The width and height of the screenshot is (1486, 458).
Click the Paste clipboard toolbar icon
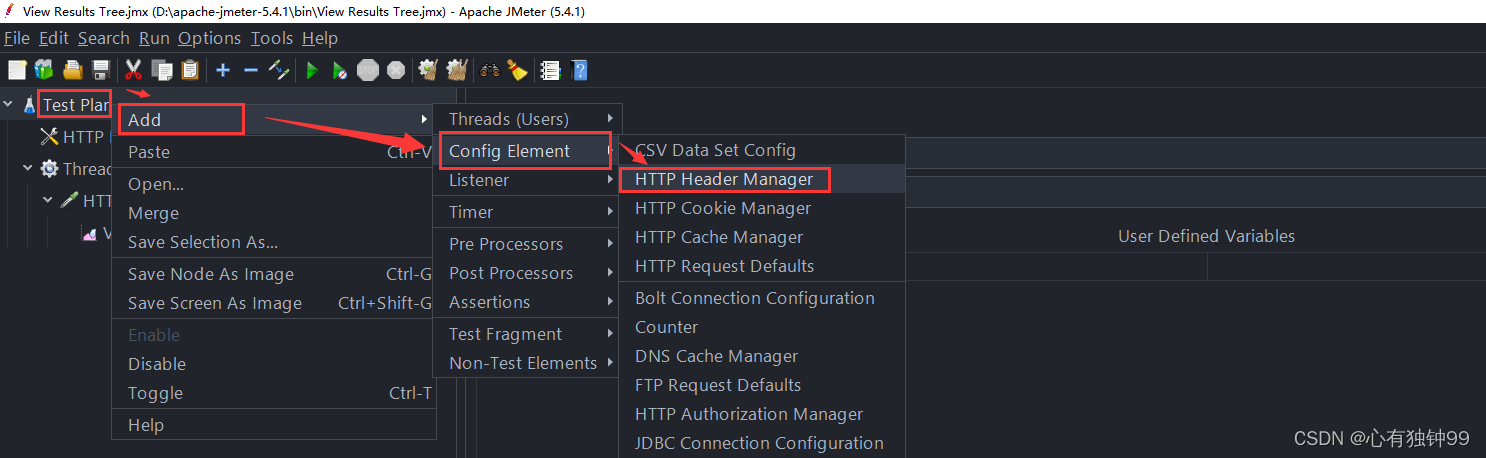pyautogui.click(x=190, y=70)
